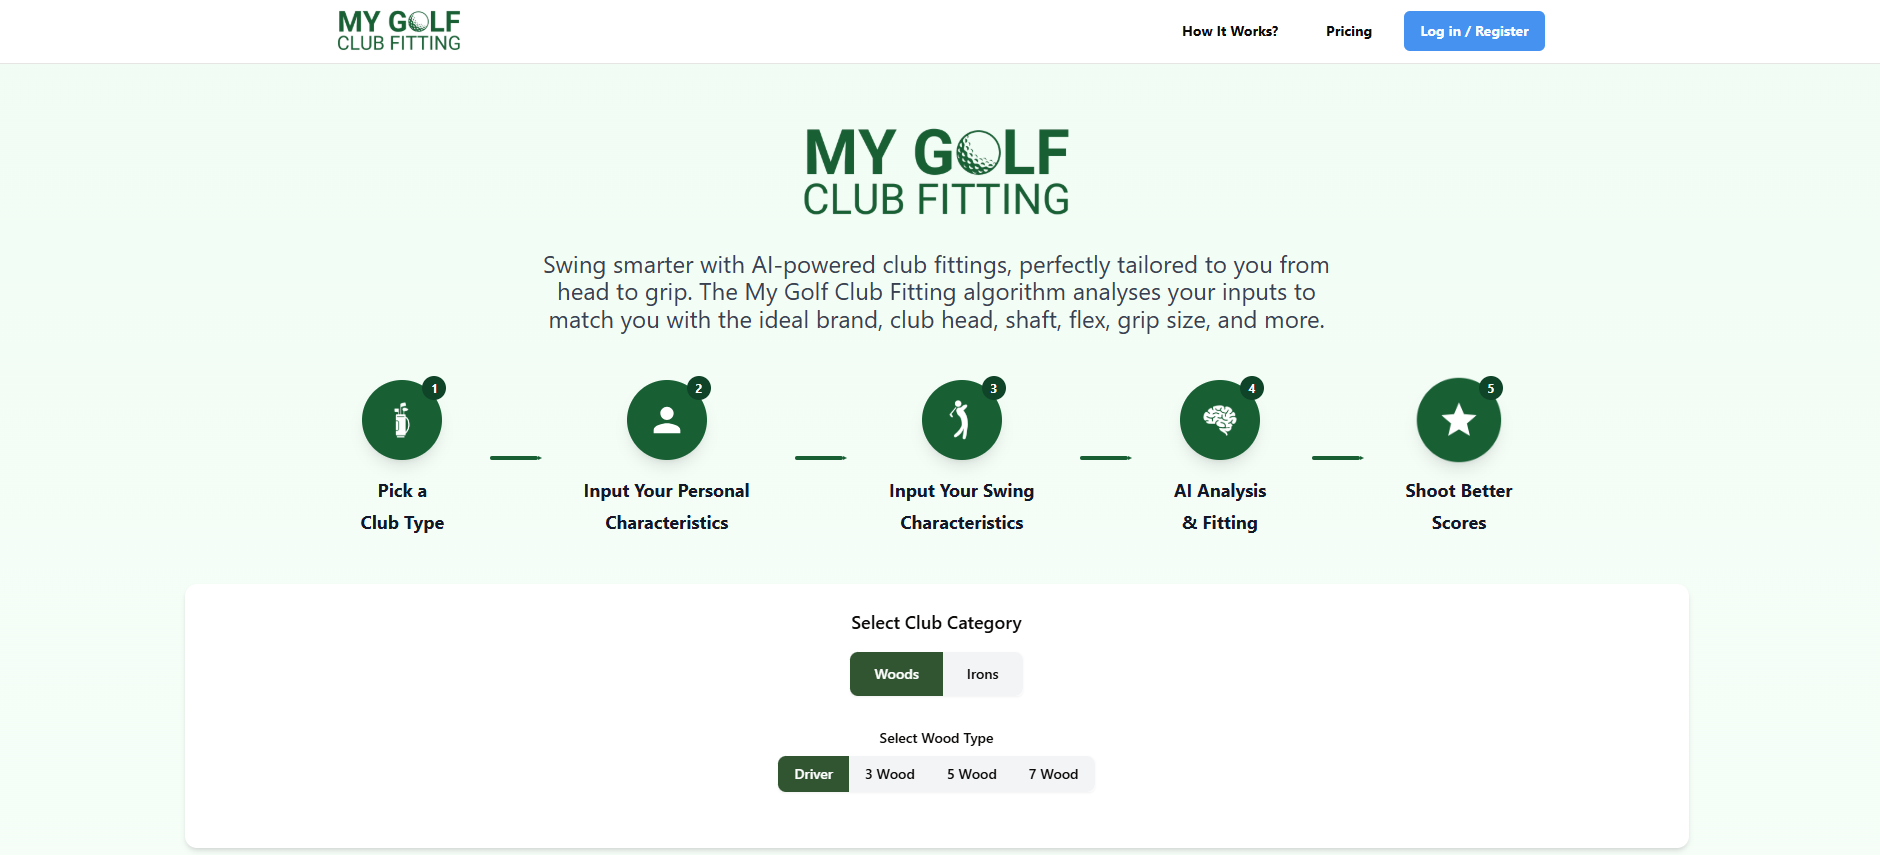Click 'Select Club Category' heading

[x=936, y=623]
